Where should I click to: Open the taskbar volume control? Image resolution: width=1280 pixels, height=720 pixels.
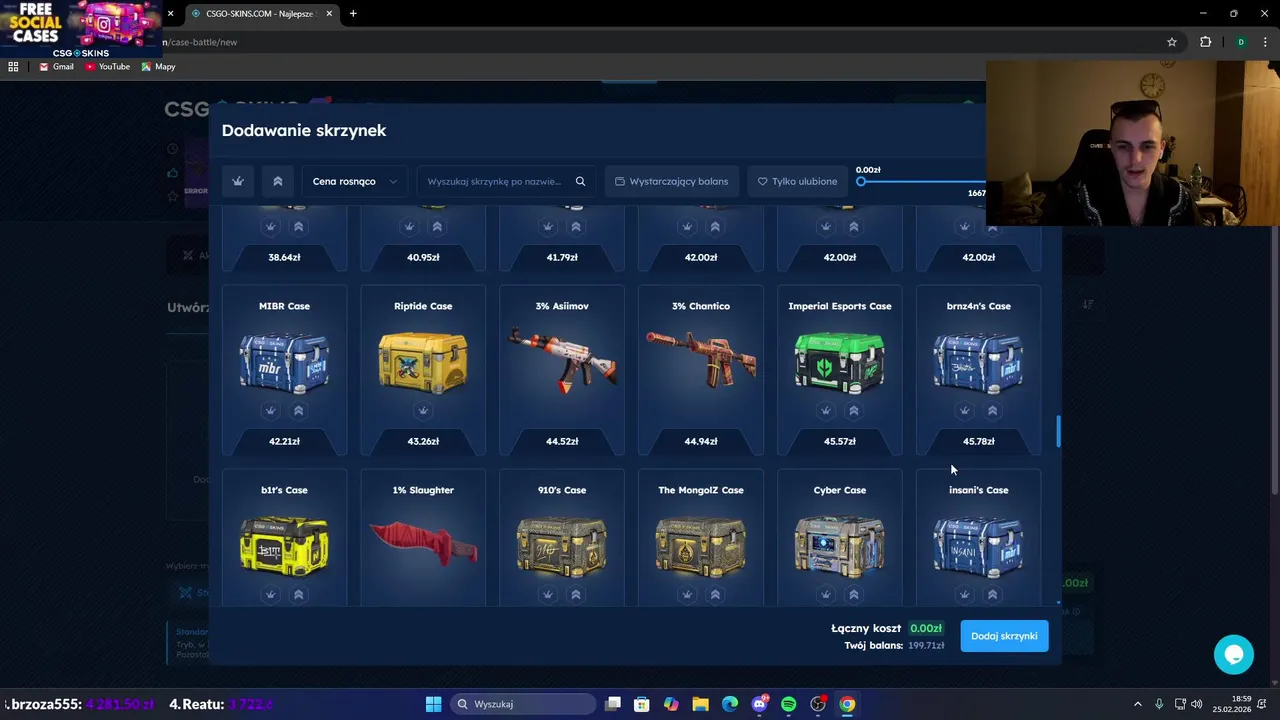coord(1197,704)
